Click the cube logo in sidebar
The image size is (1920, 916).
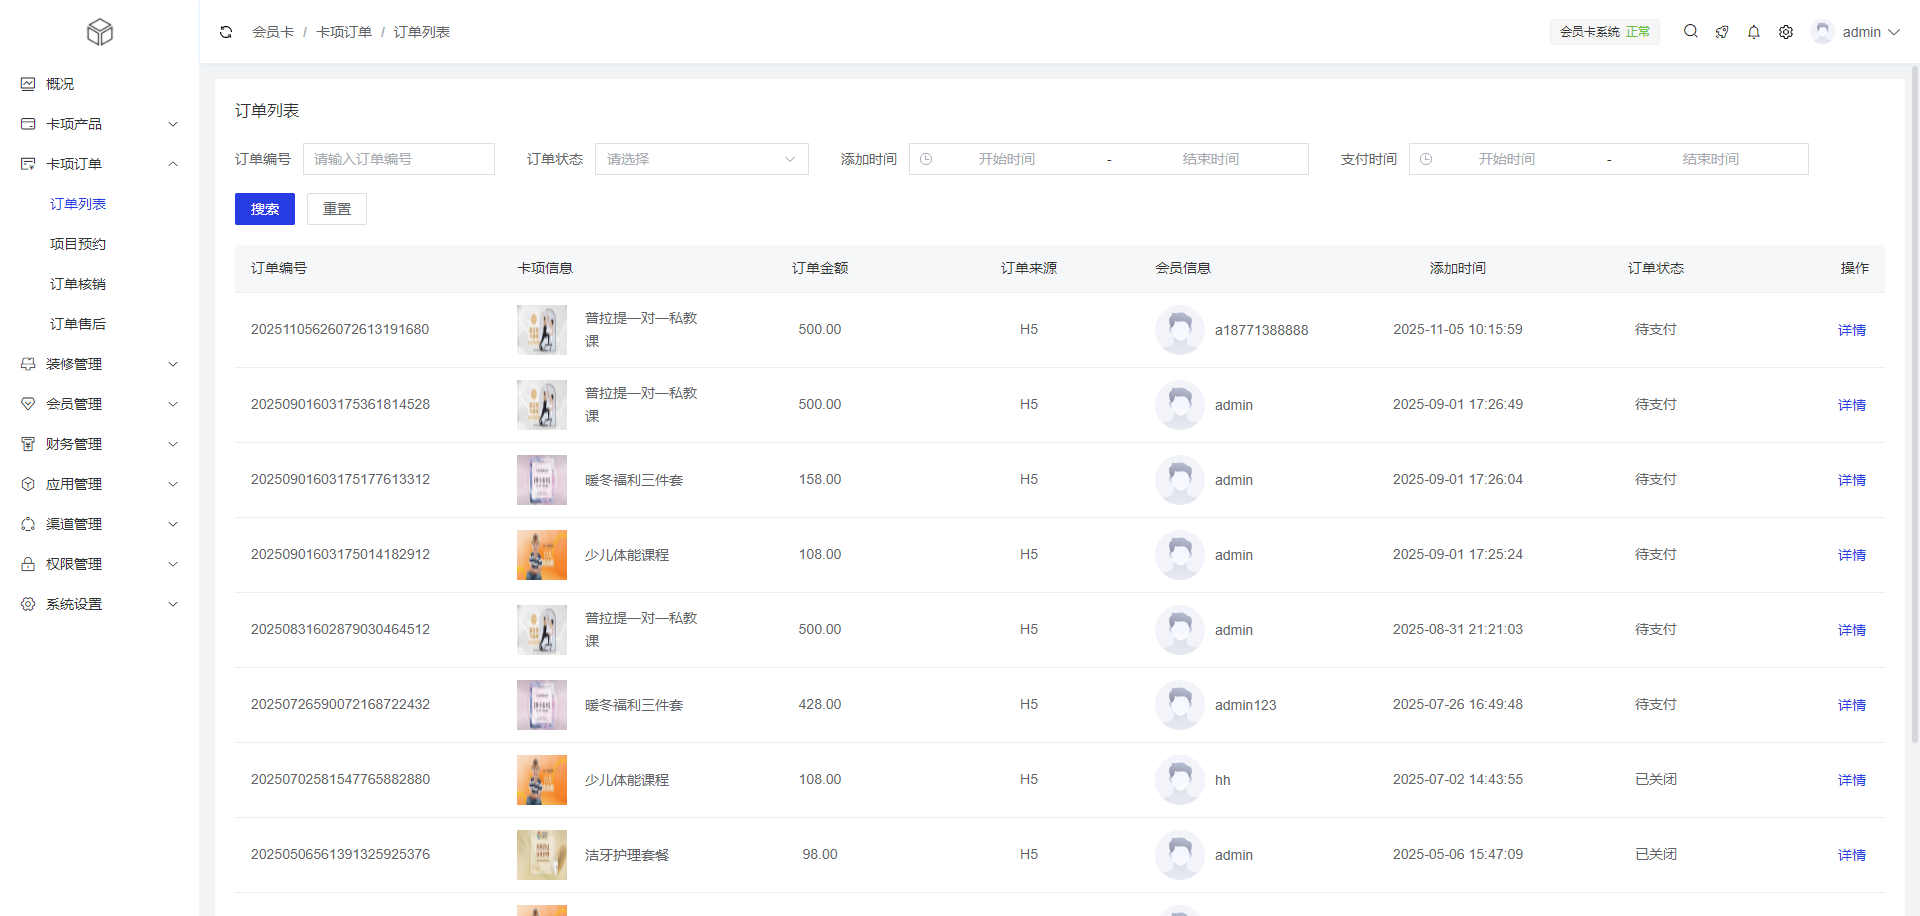pos(100,33)
